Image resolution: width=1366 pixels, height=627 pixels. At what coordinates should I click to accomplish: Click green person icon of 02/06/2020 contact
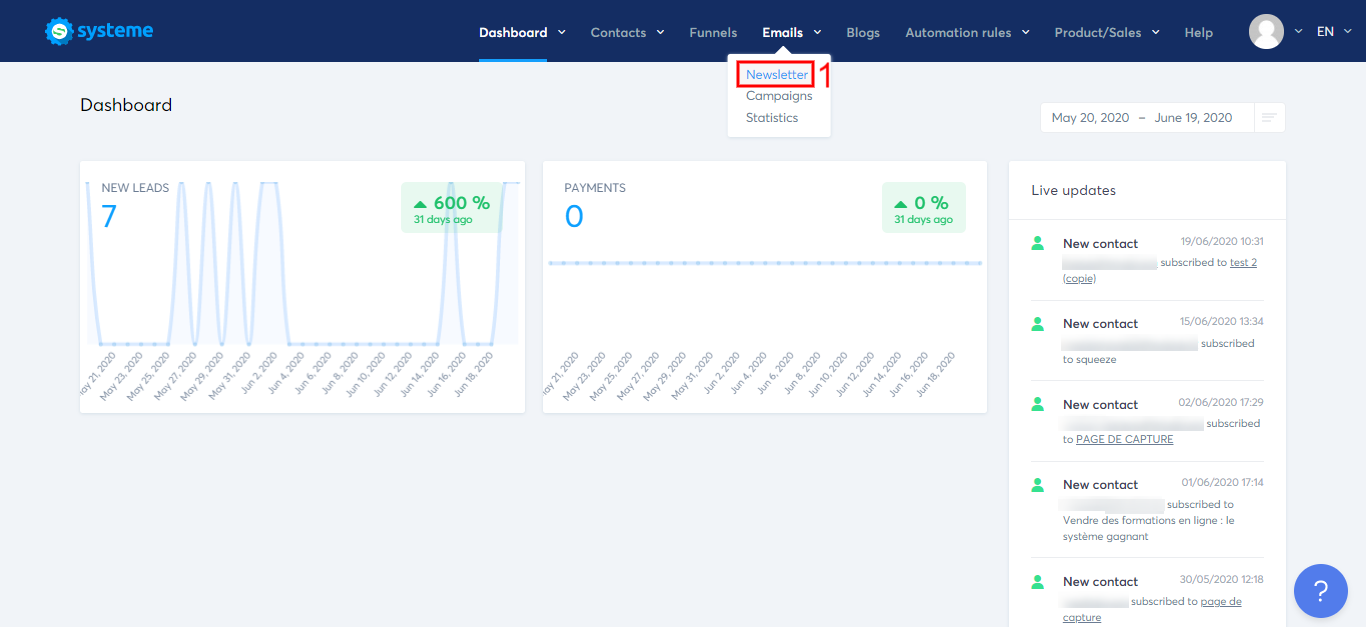pos(1038,404)
